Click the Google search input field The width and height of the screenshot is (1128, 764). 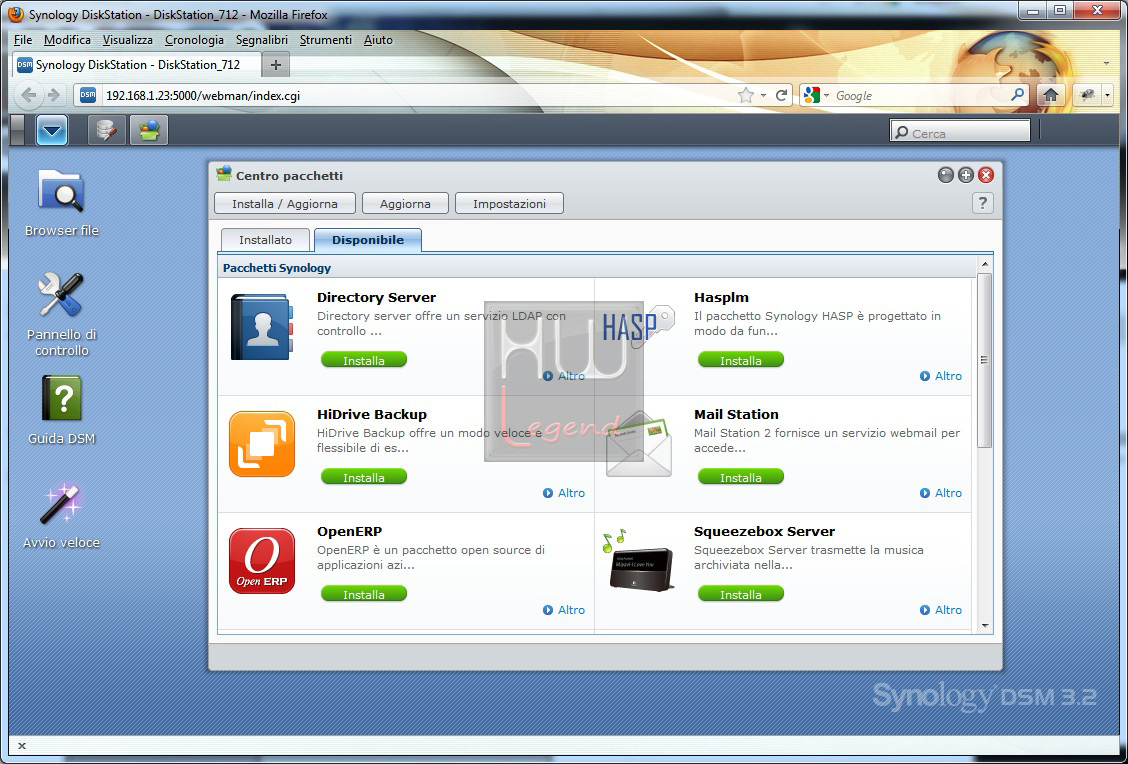(x=921, y=96)
